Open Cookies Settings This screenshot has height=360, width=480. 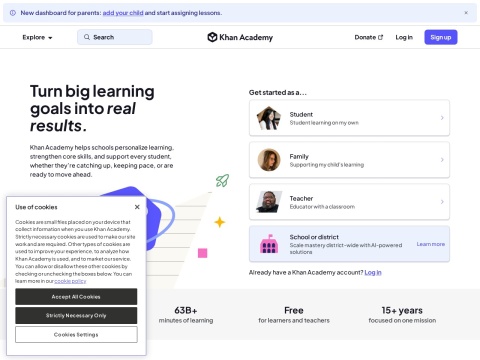pos(76,334)
